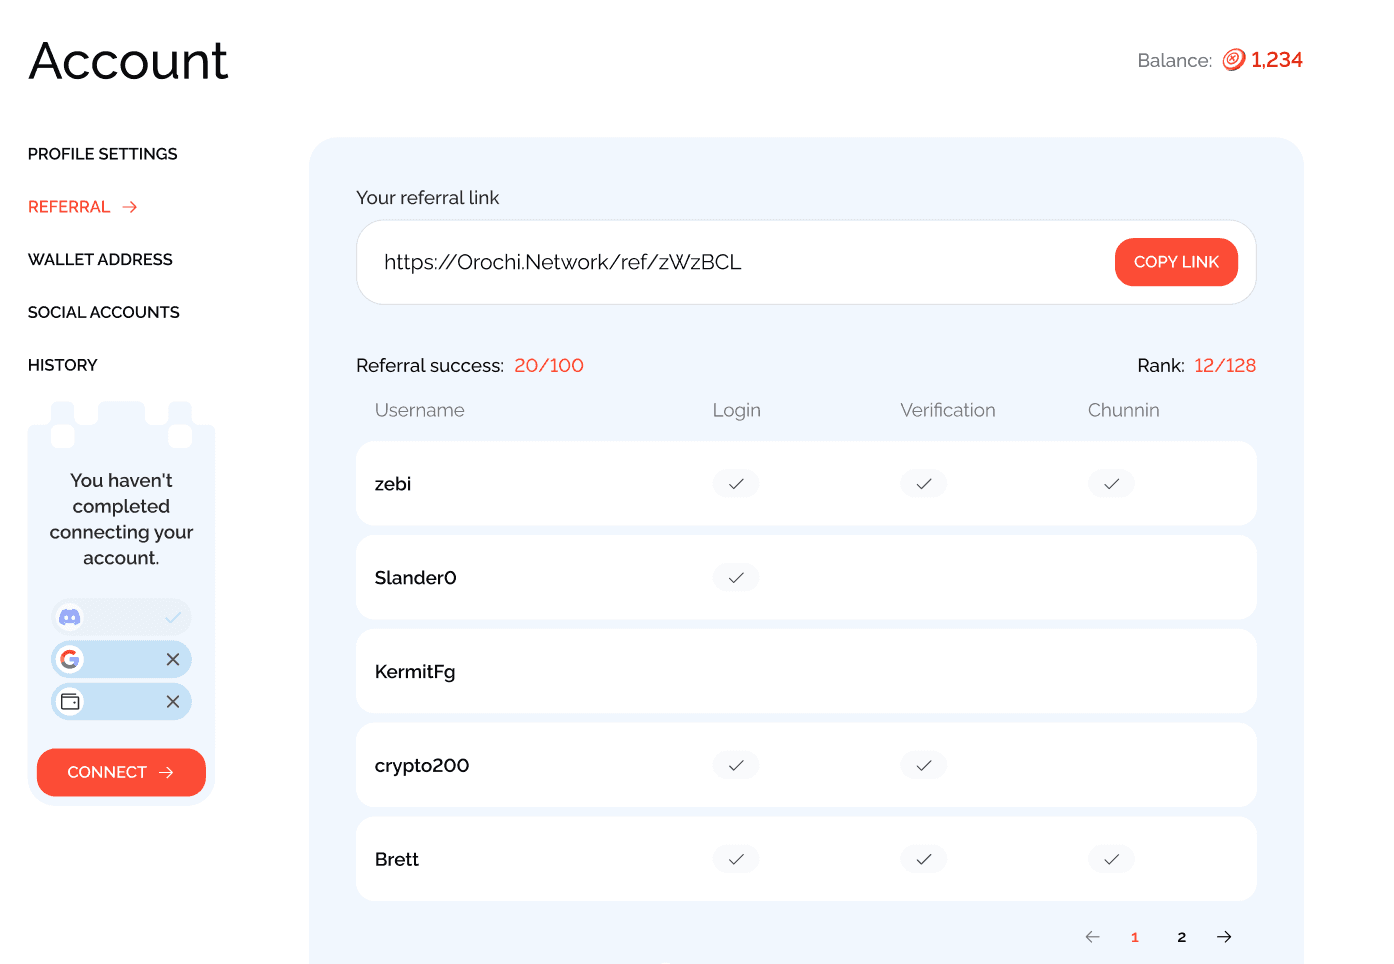The width and height of the screenshot is (1394, 964).
Task: Go to previous page with left arrow
Action: (x=1092, y=937)
